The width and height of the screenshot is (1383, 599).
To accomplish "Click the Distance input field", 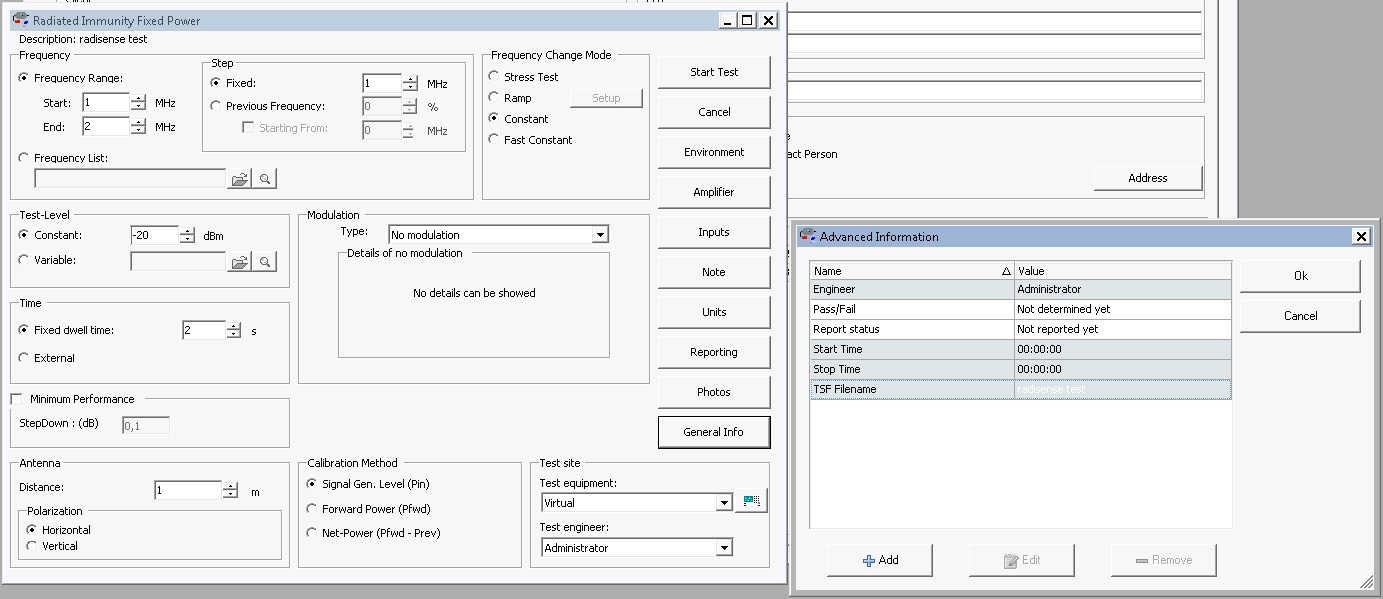I will coord(187,490).
